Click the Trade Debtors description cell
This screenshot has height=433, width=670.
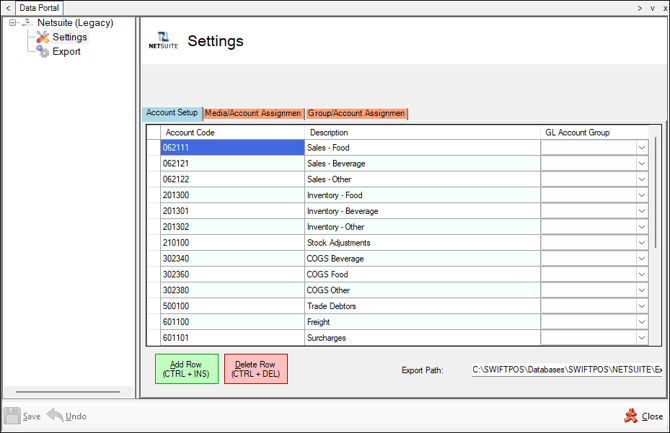[x=422, y=306]
